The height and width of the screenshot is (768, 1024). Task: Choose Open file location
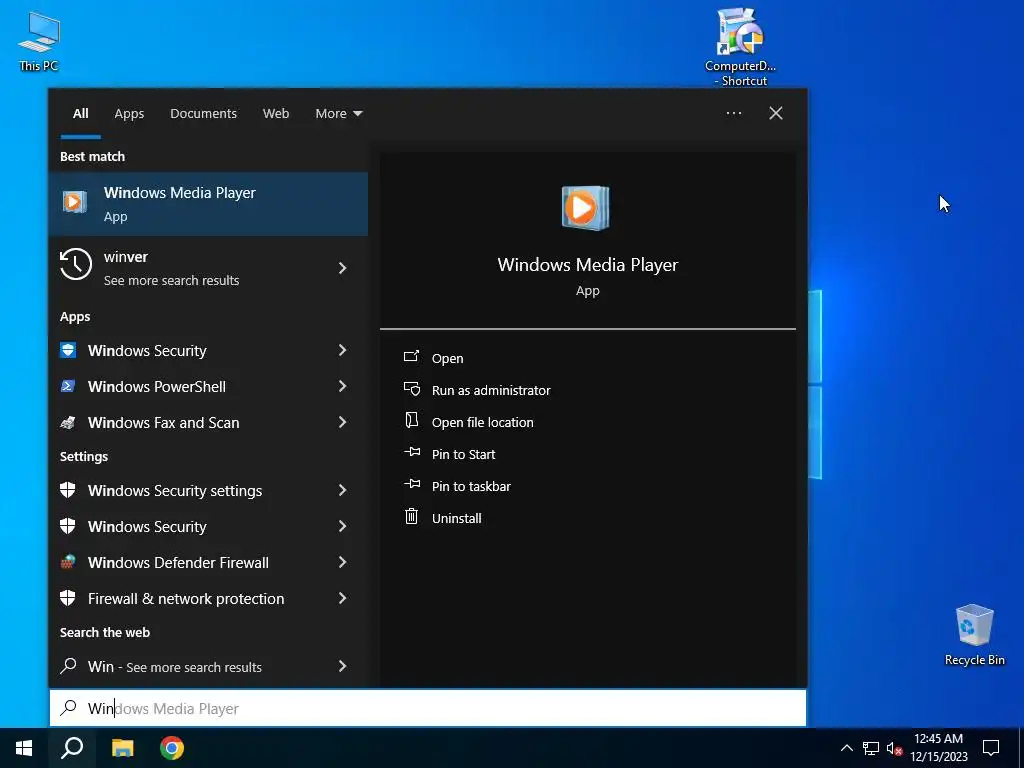click(x=483, y=422)
